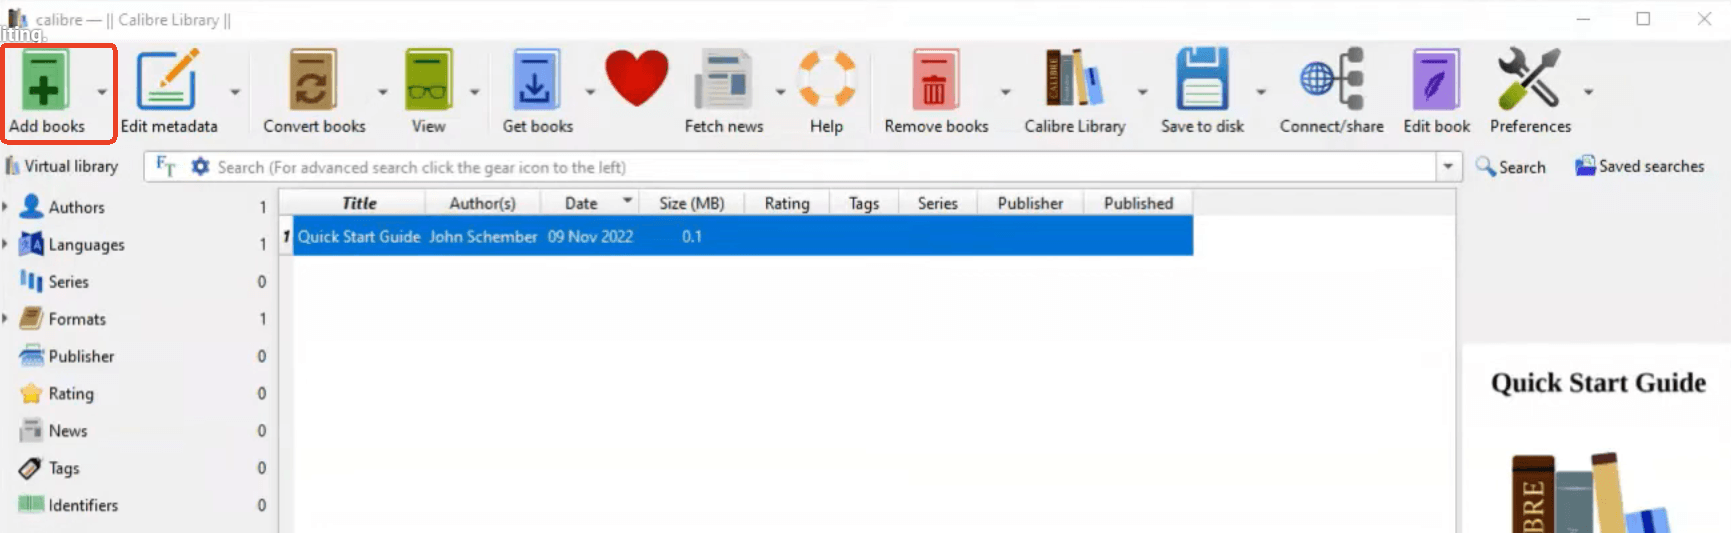Viewport: 1731px width, 533px height.
Task: Click the Convert books icon
Action: coord(313,79)
